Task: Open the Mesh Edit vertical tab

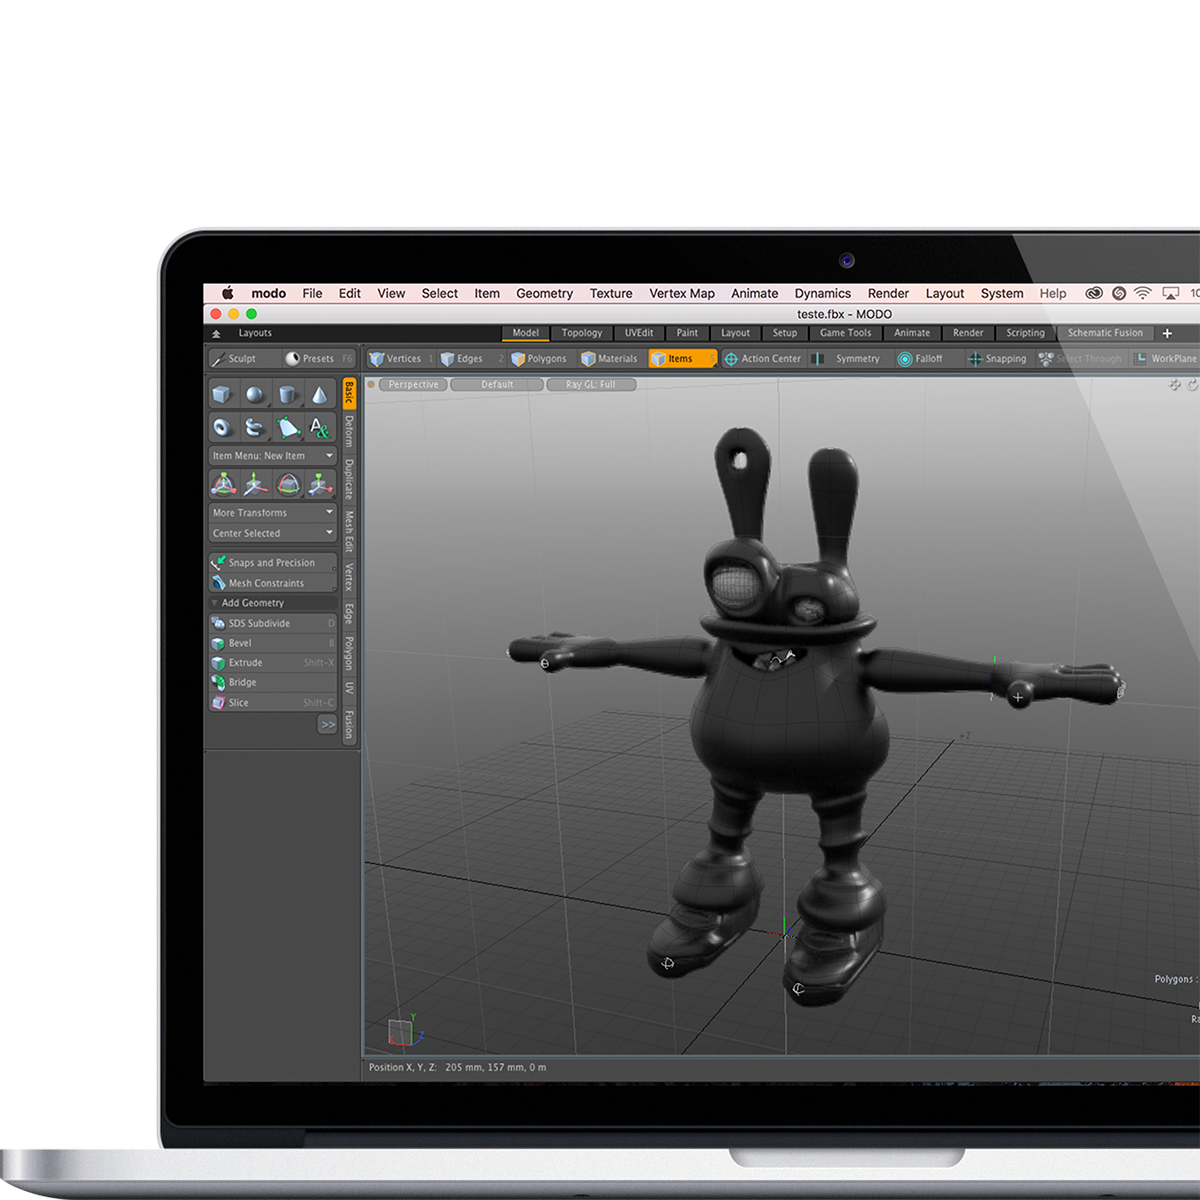Action: [349, 531]
